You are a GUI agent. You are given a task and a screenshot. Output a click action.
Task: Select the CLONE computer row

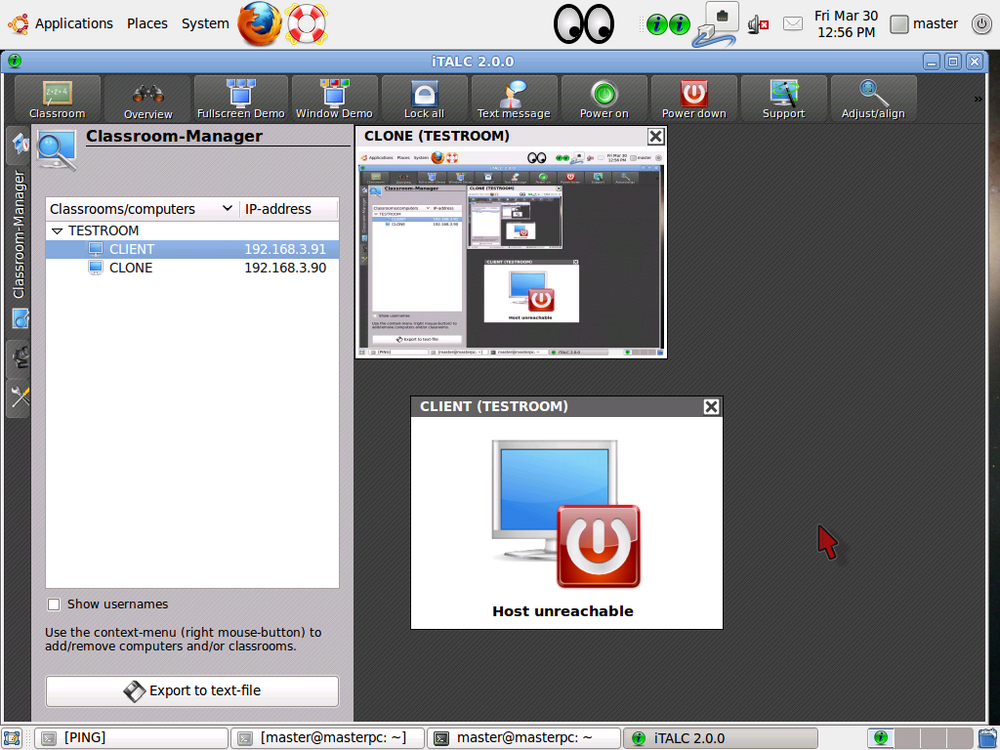point(192,268)
